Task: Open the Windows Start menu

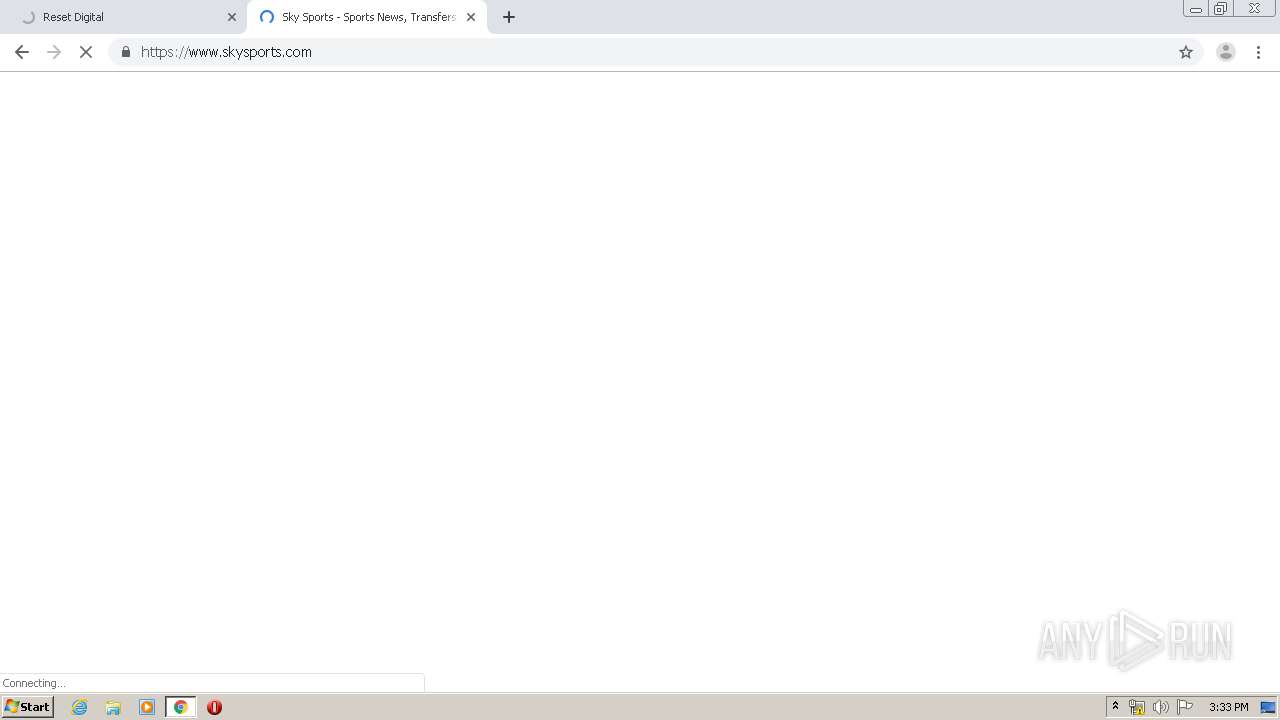Action: [28, 707]
